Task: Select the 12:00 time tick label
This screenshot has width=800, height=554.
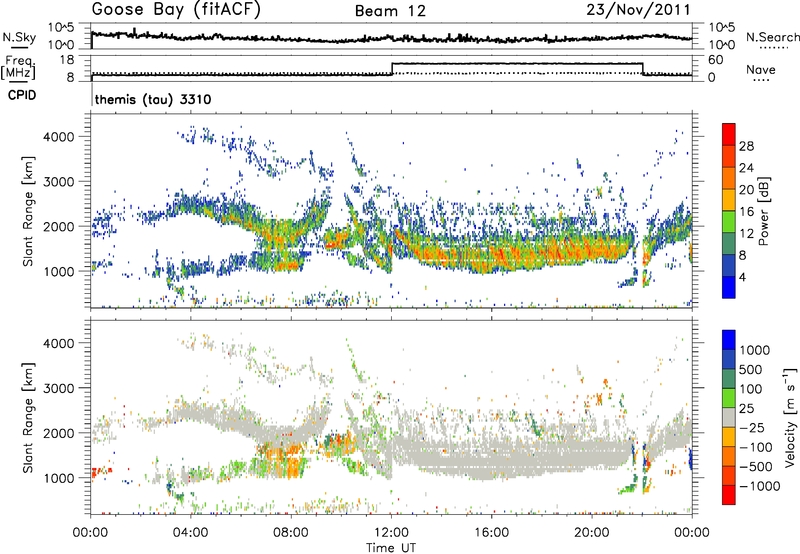Action: 391,533
